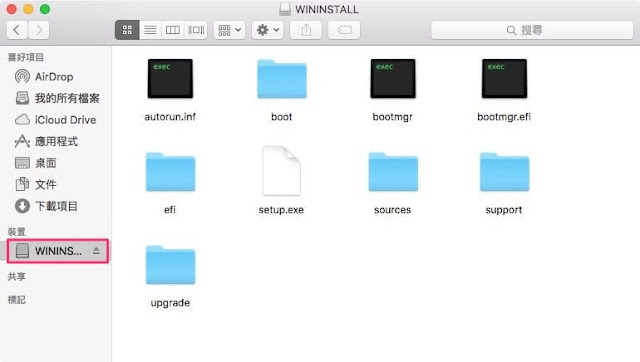
Task: Select the upgrade folder icon
Action: click(x=170, y=265)
